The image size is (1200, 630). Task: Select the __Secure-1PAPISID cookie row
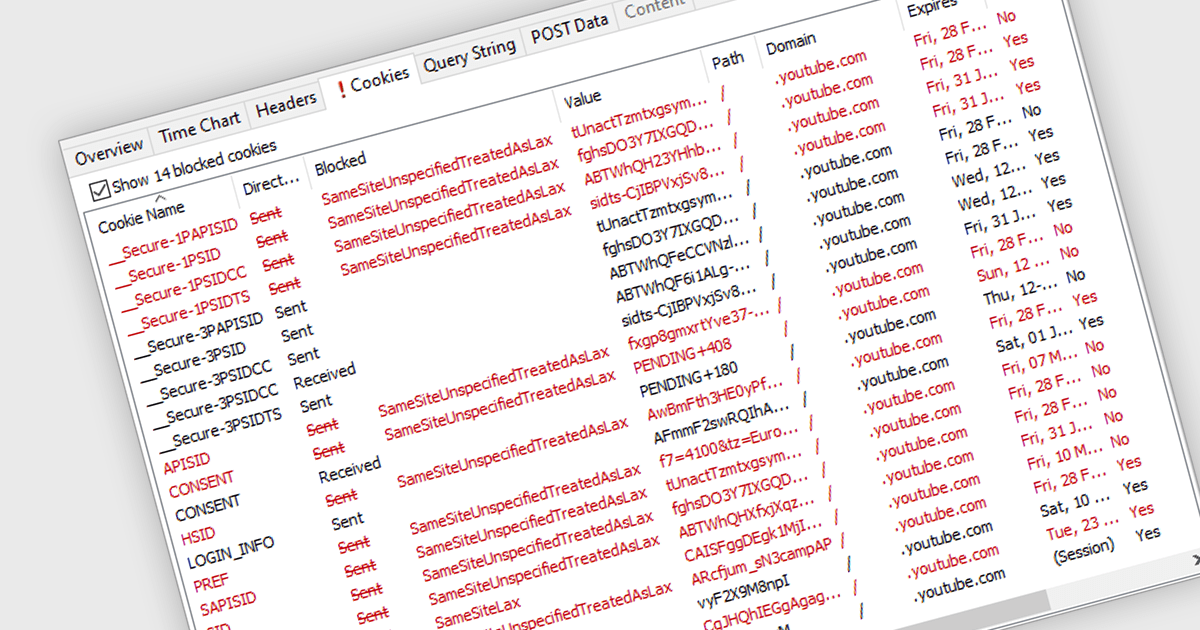click(x=175, y=240)
